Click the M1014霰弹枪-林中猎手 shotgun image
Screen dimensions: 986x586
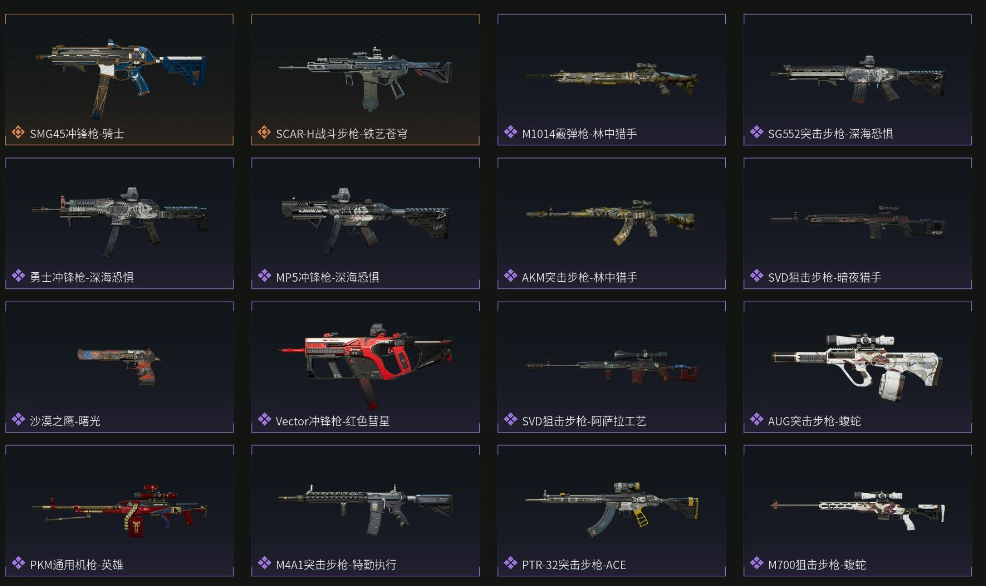[x=612, y=79]
